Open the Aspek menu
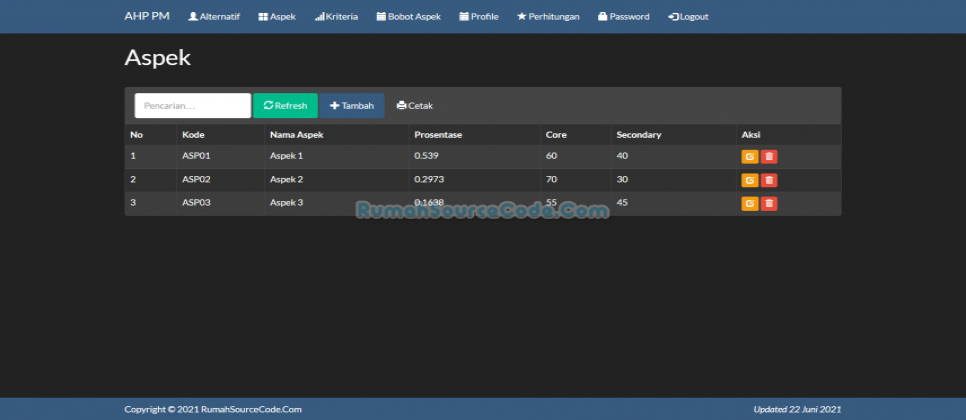 point(277,17)
